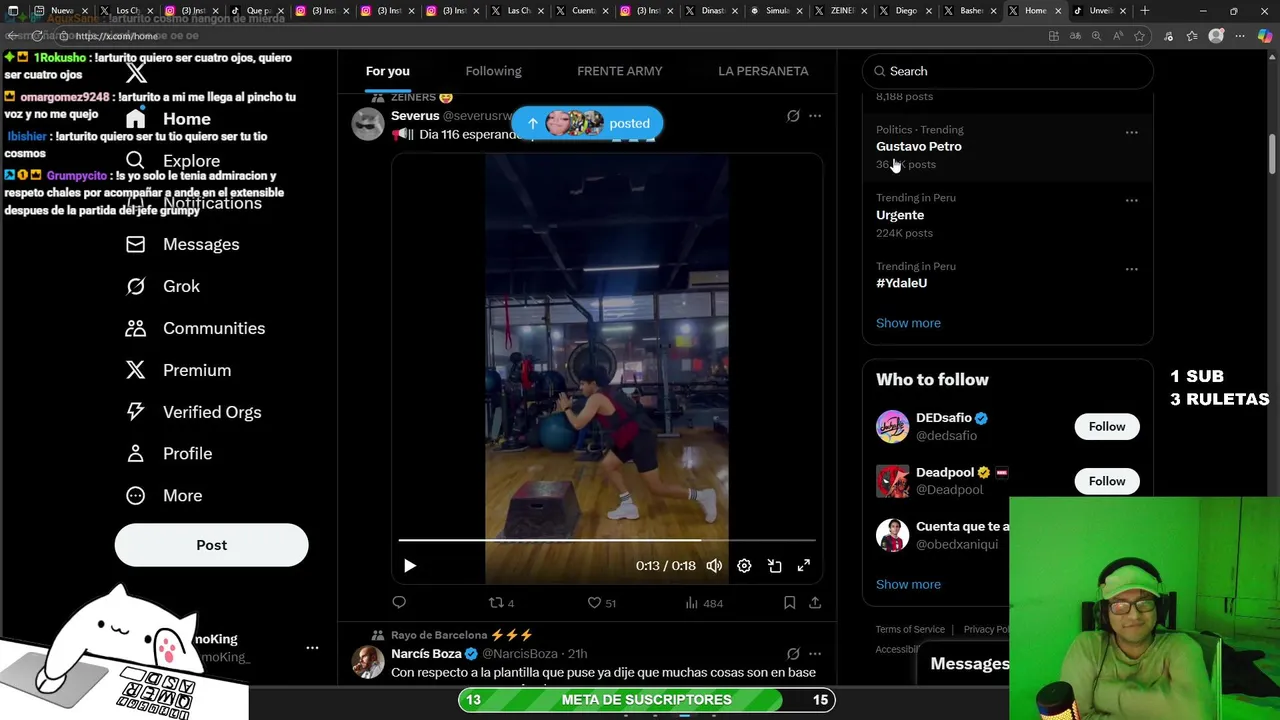Screen dimensions: 1280x720
Task: Reply to the Severus post
Action: pos(399,602)
